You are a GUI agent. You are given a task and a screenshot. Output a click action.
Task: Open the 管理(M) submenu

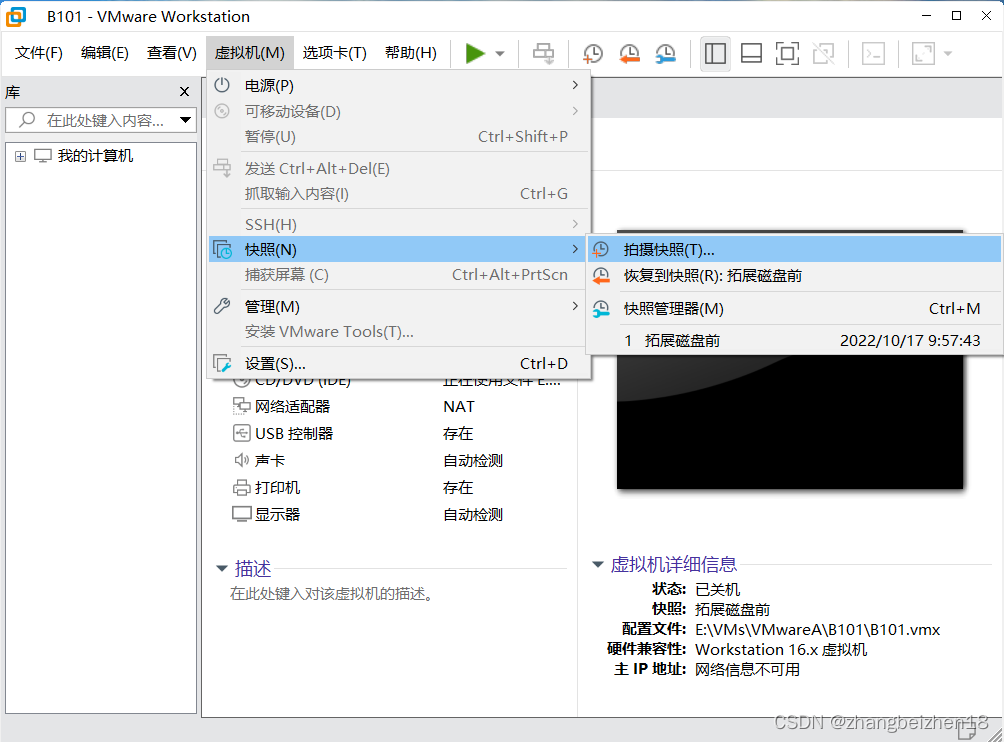397,307
